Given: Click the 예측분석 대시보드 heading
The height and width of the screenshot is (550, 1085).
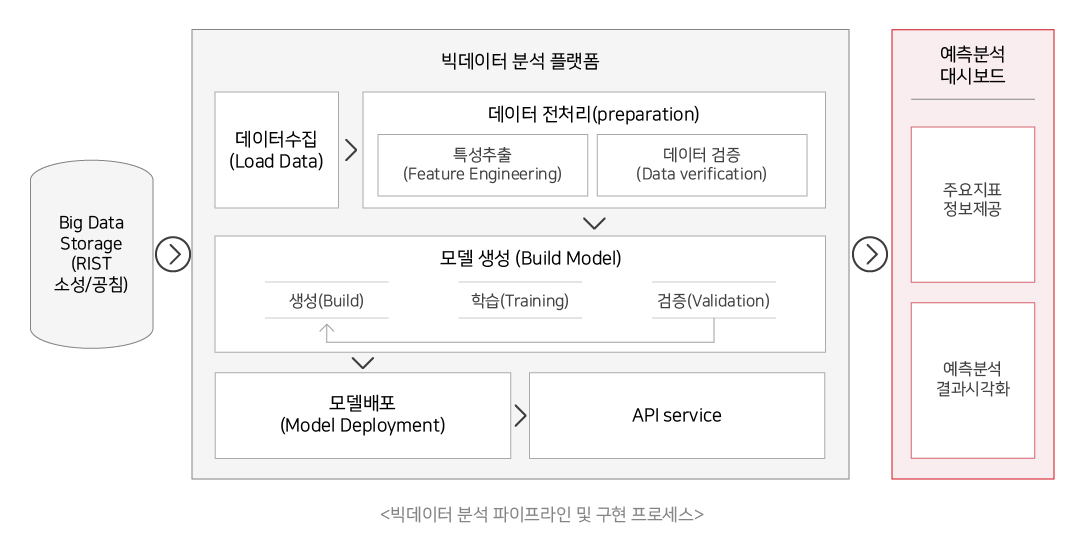Looking at the screenshot, I should click(x=972, y=64).
